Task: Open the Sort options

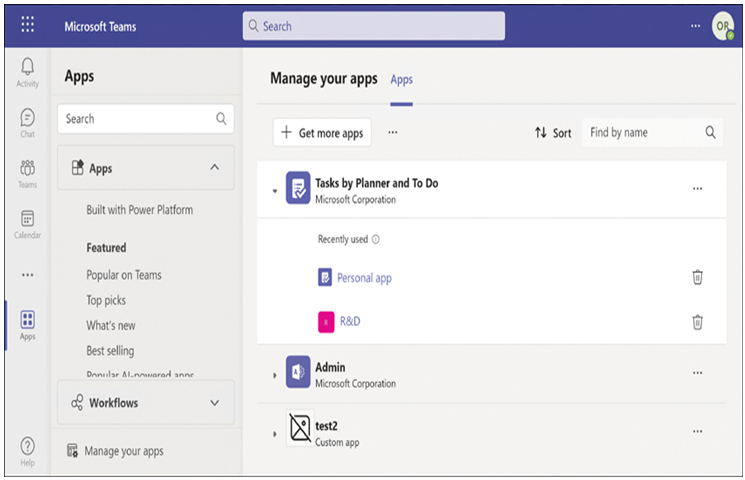Action: click(x=553, y=133)
